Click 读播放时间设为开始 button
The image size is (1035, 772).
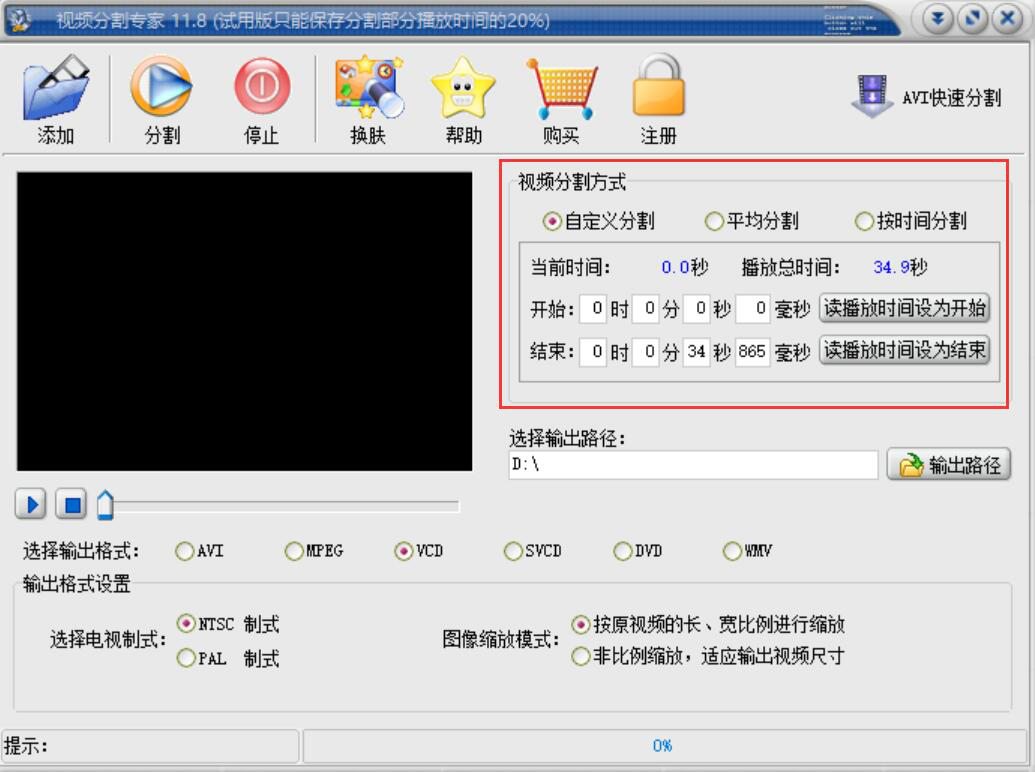point(905,310)
